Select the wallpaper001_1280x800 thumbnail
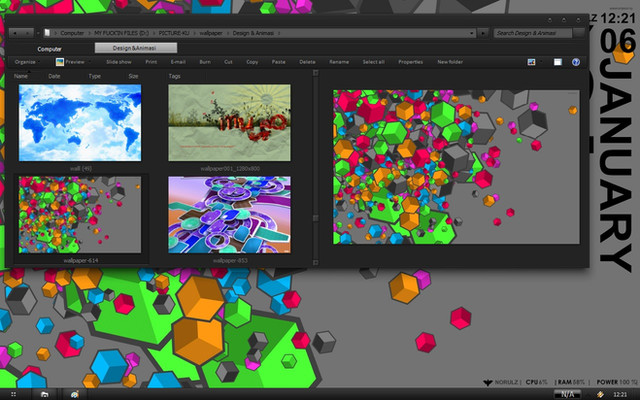The image size is (640, 400). 229,122
